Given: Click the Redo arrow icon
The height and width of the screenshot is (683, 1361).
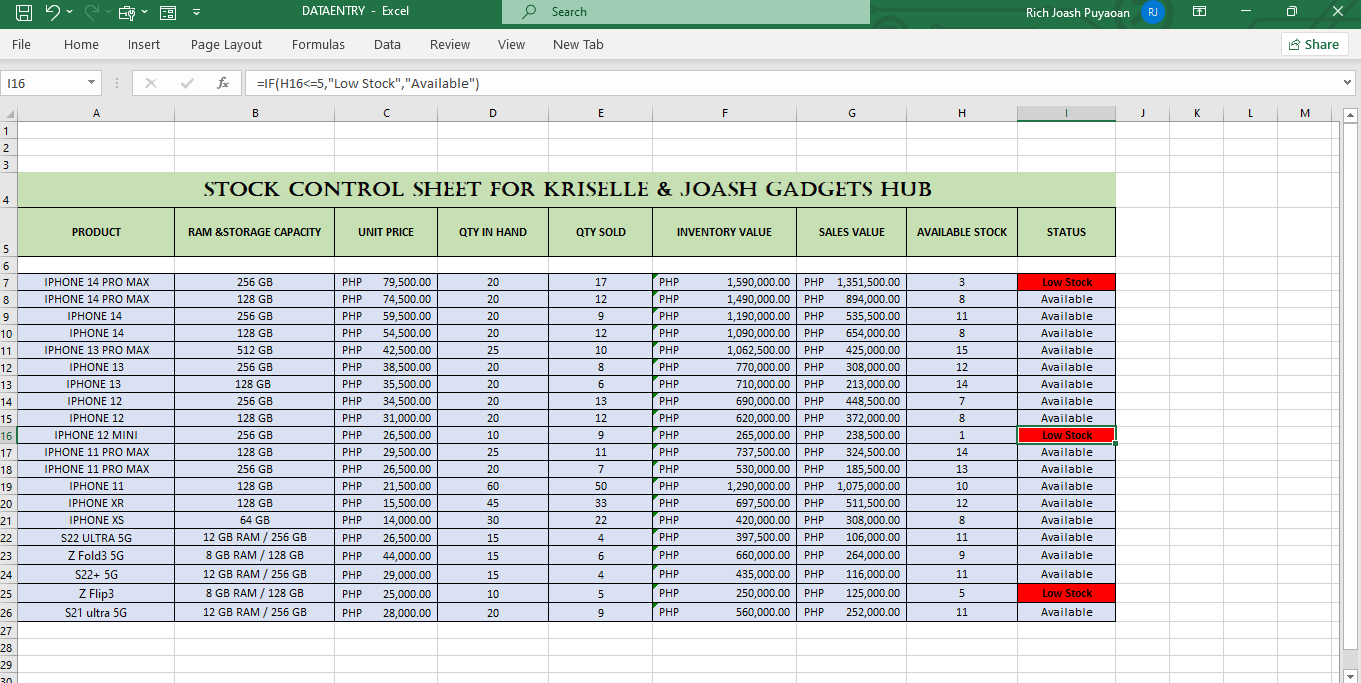Looking at the screenshot, I should 92,12.
